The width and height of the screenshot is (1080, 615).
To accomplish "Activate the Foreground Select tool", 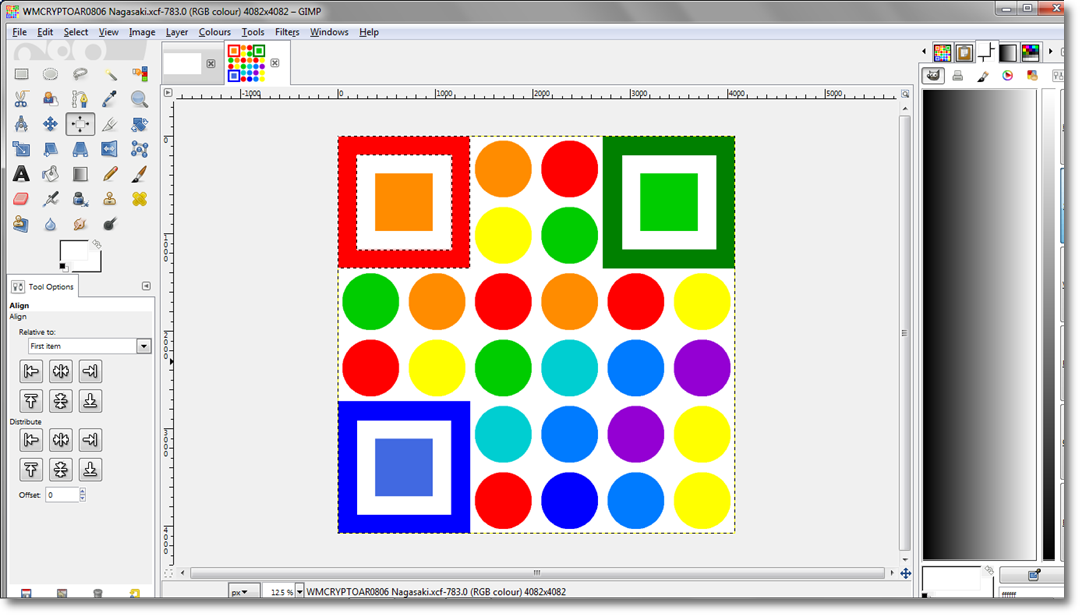I will tap(50, 99).
